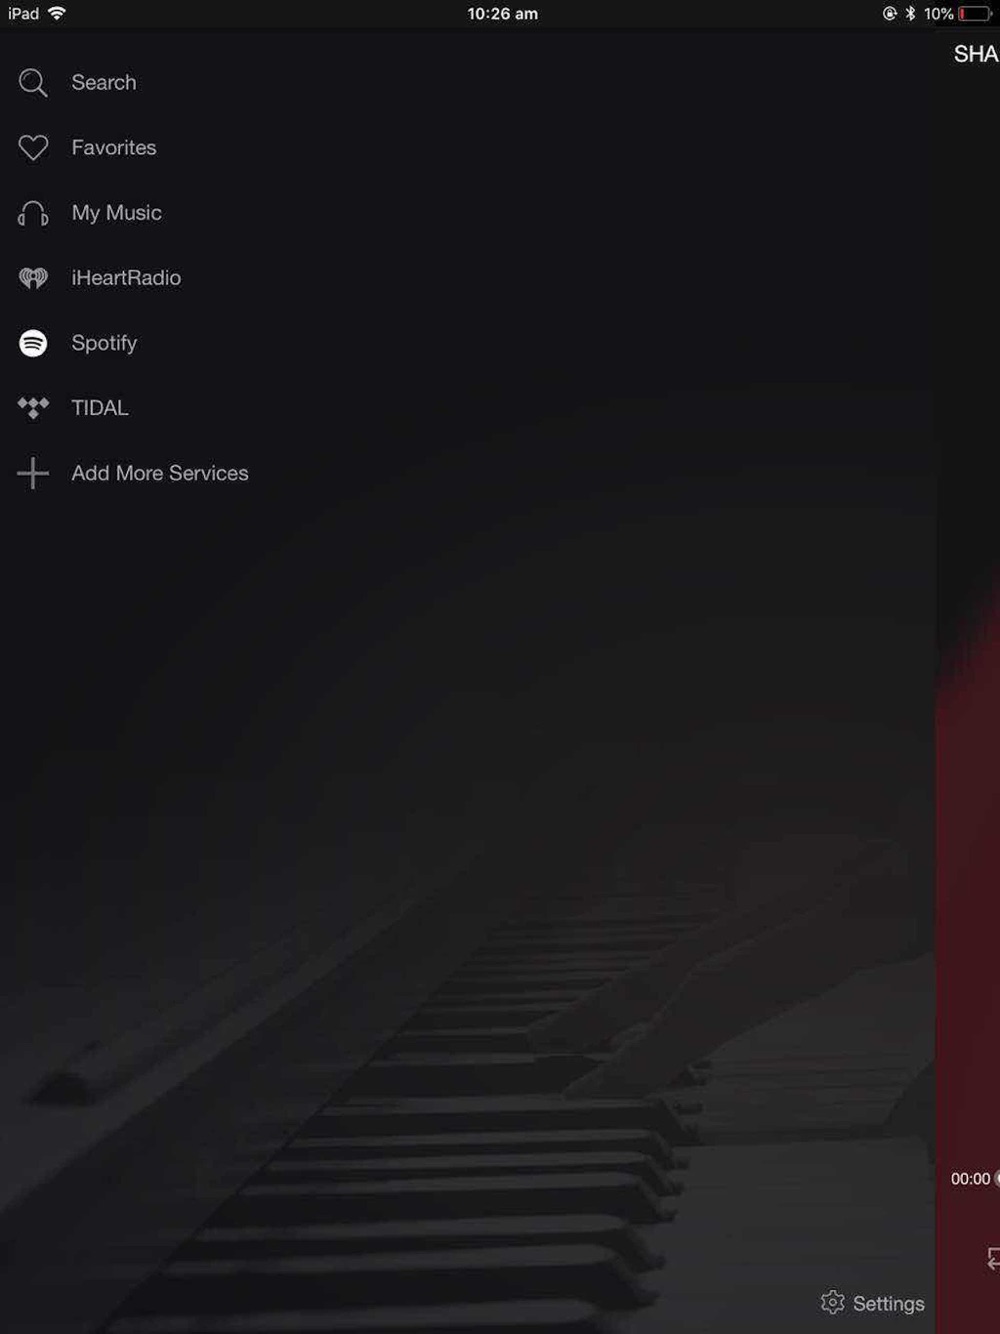Tap the 00:00 playback time indicator
1000x1334 pixels.
(x=970, y=1179)
